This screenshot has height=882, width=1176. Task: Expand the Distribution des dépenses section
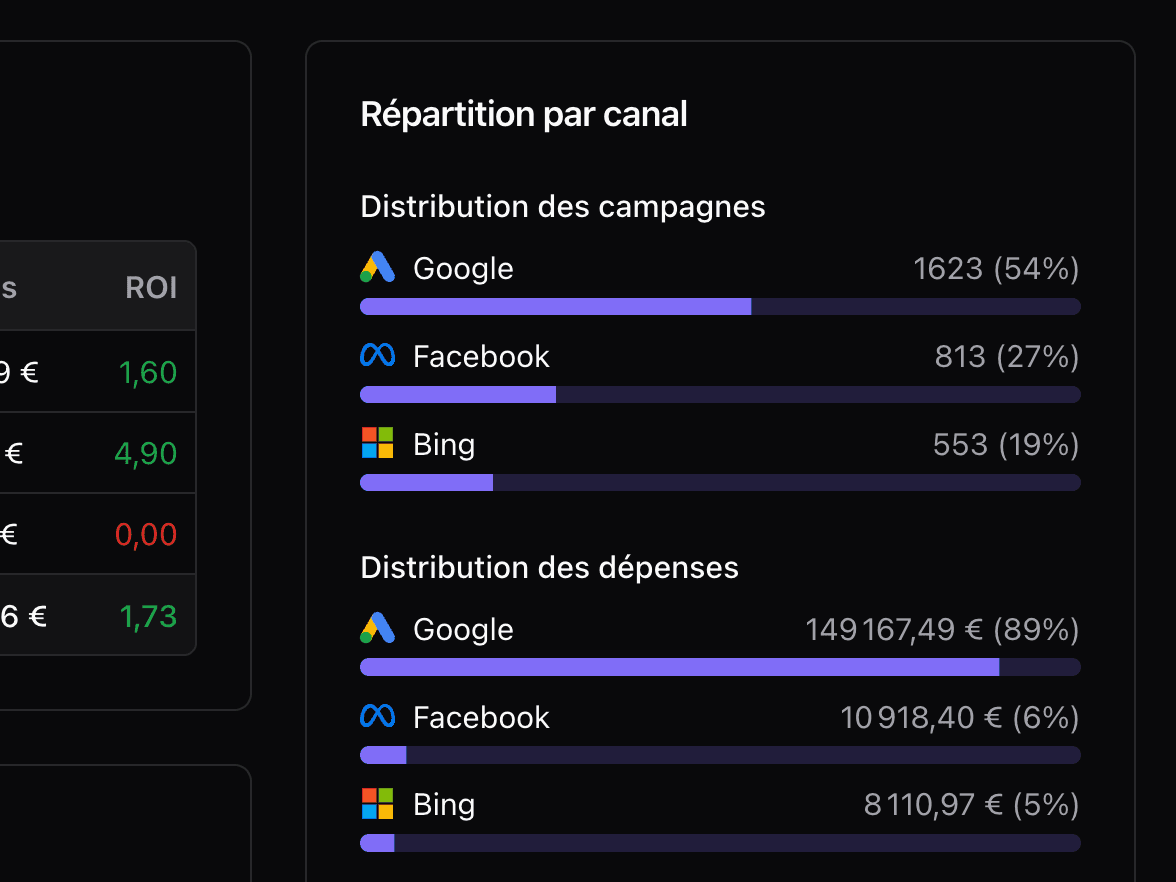(x=549, y=566)
